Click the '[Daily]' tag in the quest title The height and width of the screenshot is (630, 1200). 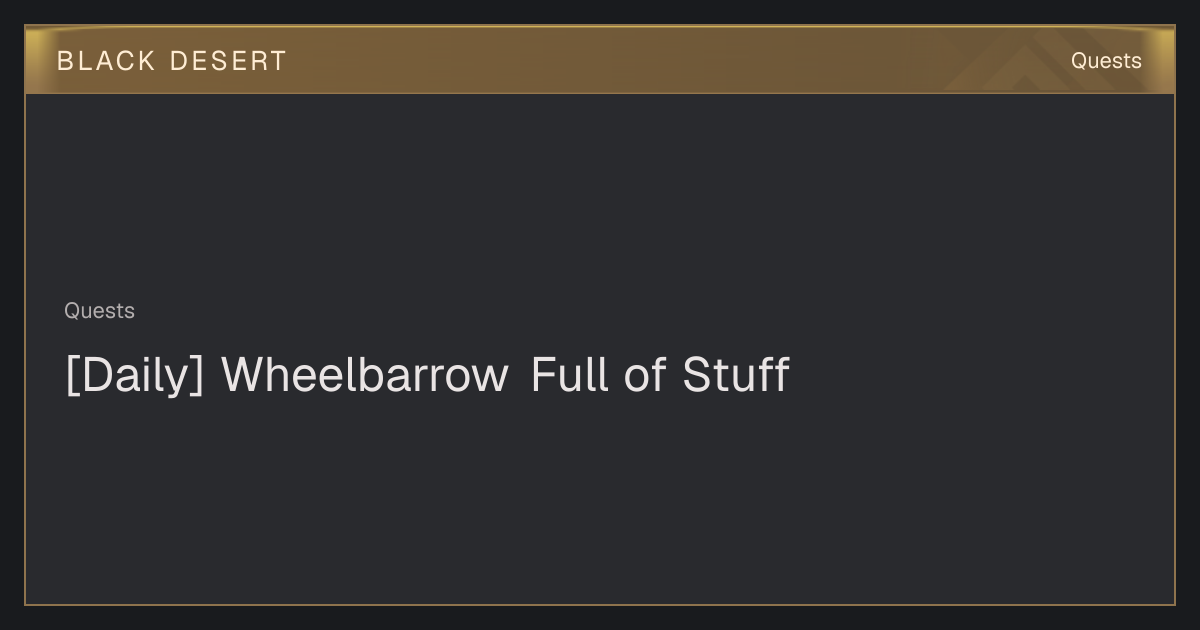pos(135,375)
